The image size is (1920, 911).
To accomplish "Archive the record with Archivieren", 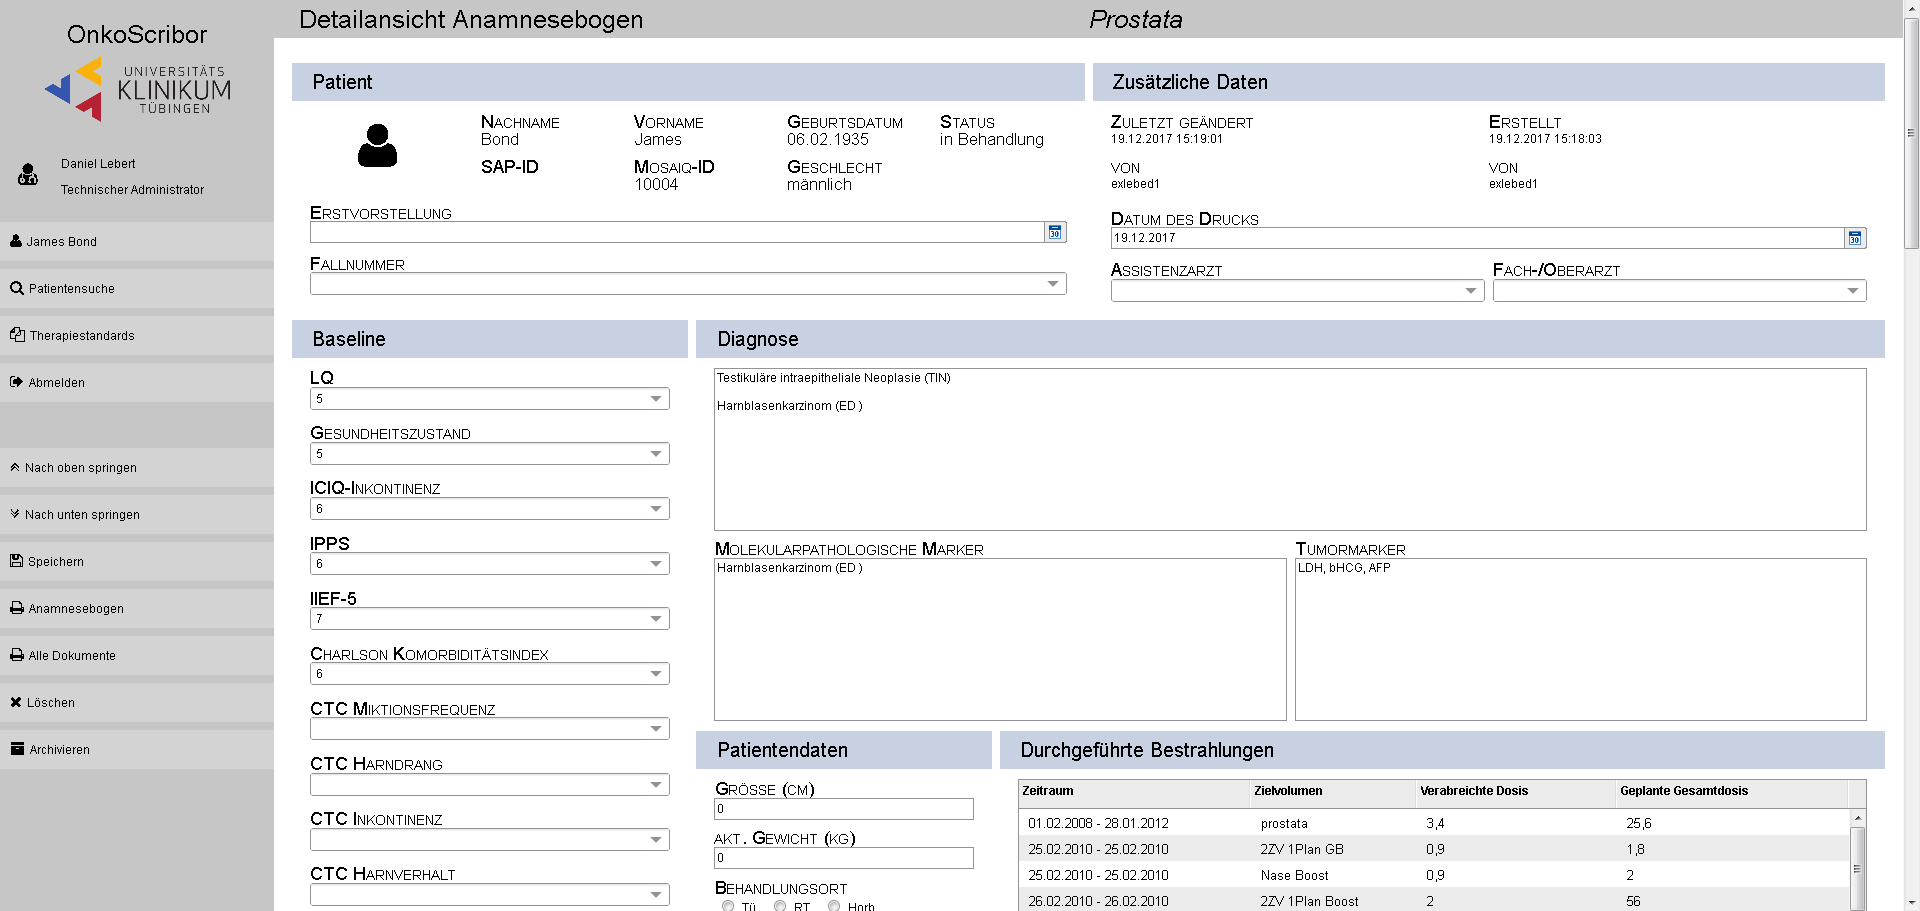I will 137,749.
